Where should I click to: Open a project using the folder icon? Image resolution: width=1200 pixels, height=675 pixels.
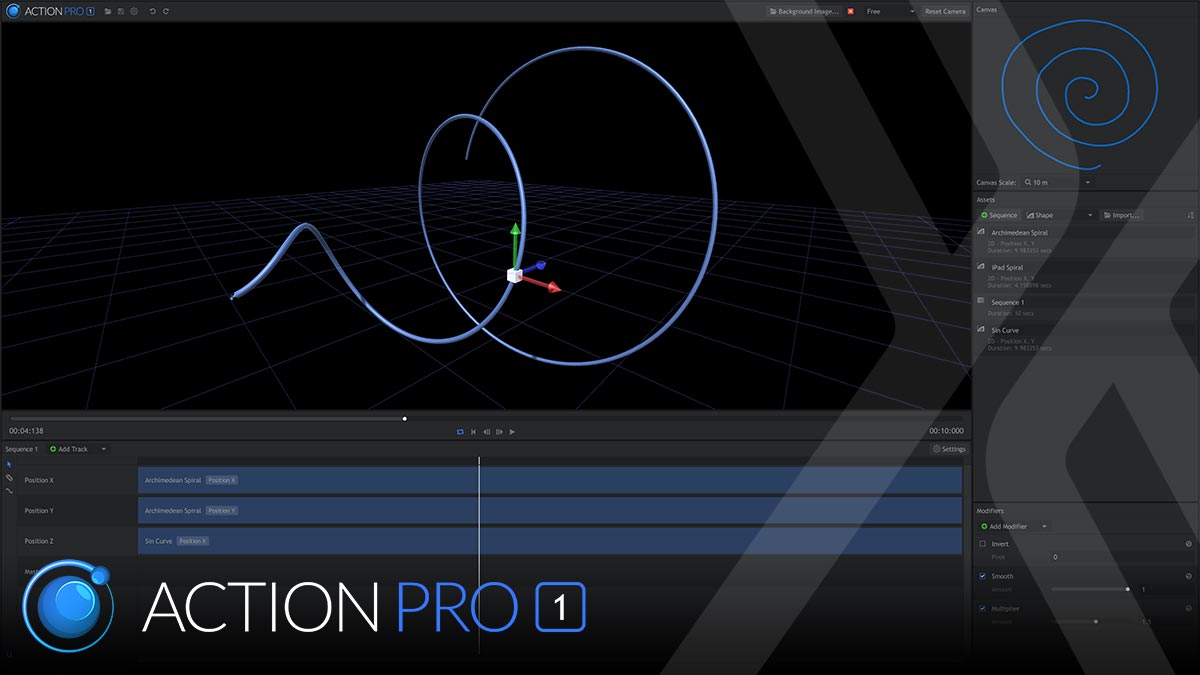point(108,11)
